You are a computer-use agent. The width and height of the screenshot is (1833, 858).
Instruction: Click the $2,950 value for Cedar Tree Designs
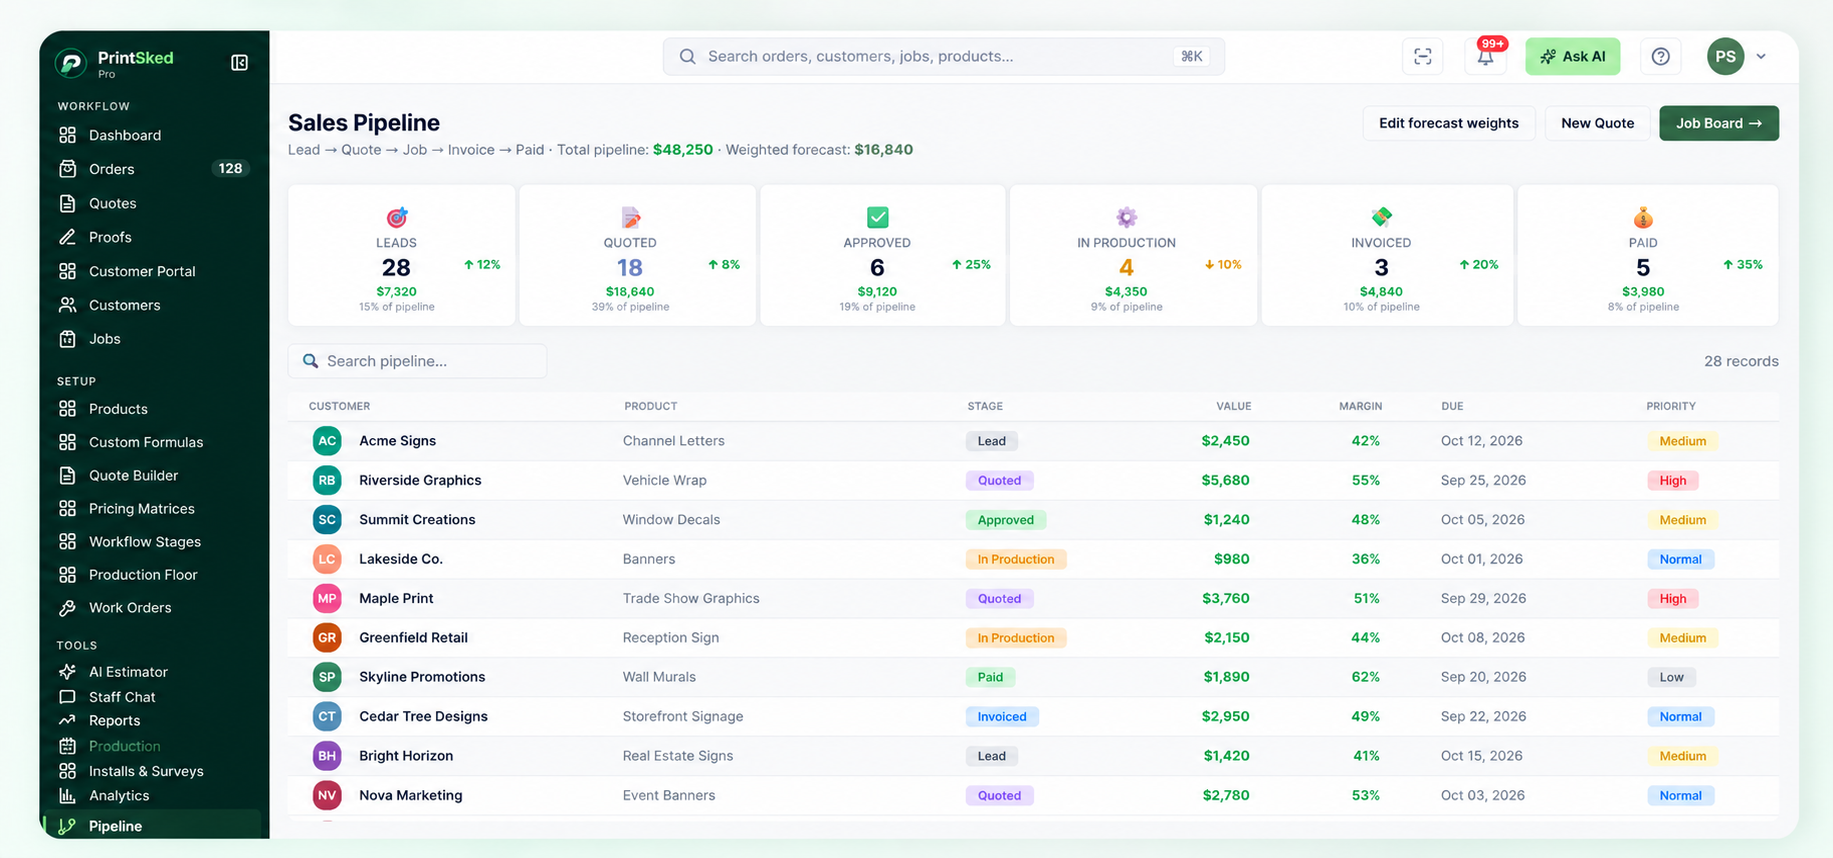point(1226,717)
